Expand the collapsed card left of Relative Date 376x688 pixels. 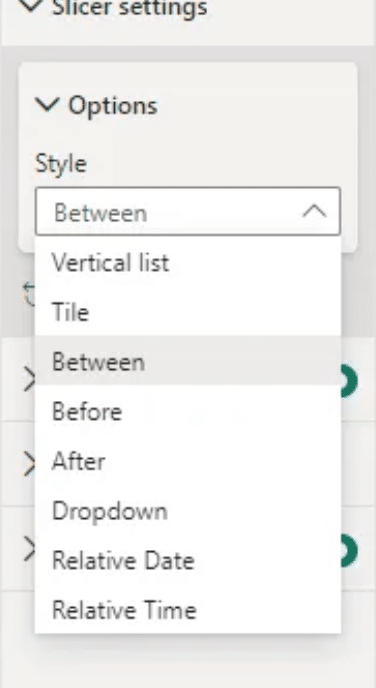(x=29, y=548)
